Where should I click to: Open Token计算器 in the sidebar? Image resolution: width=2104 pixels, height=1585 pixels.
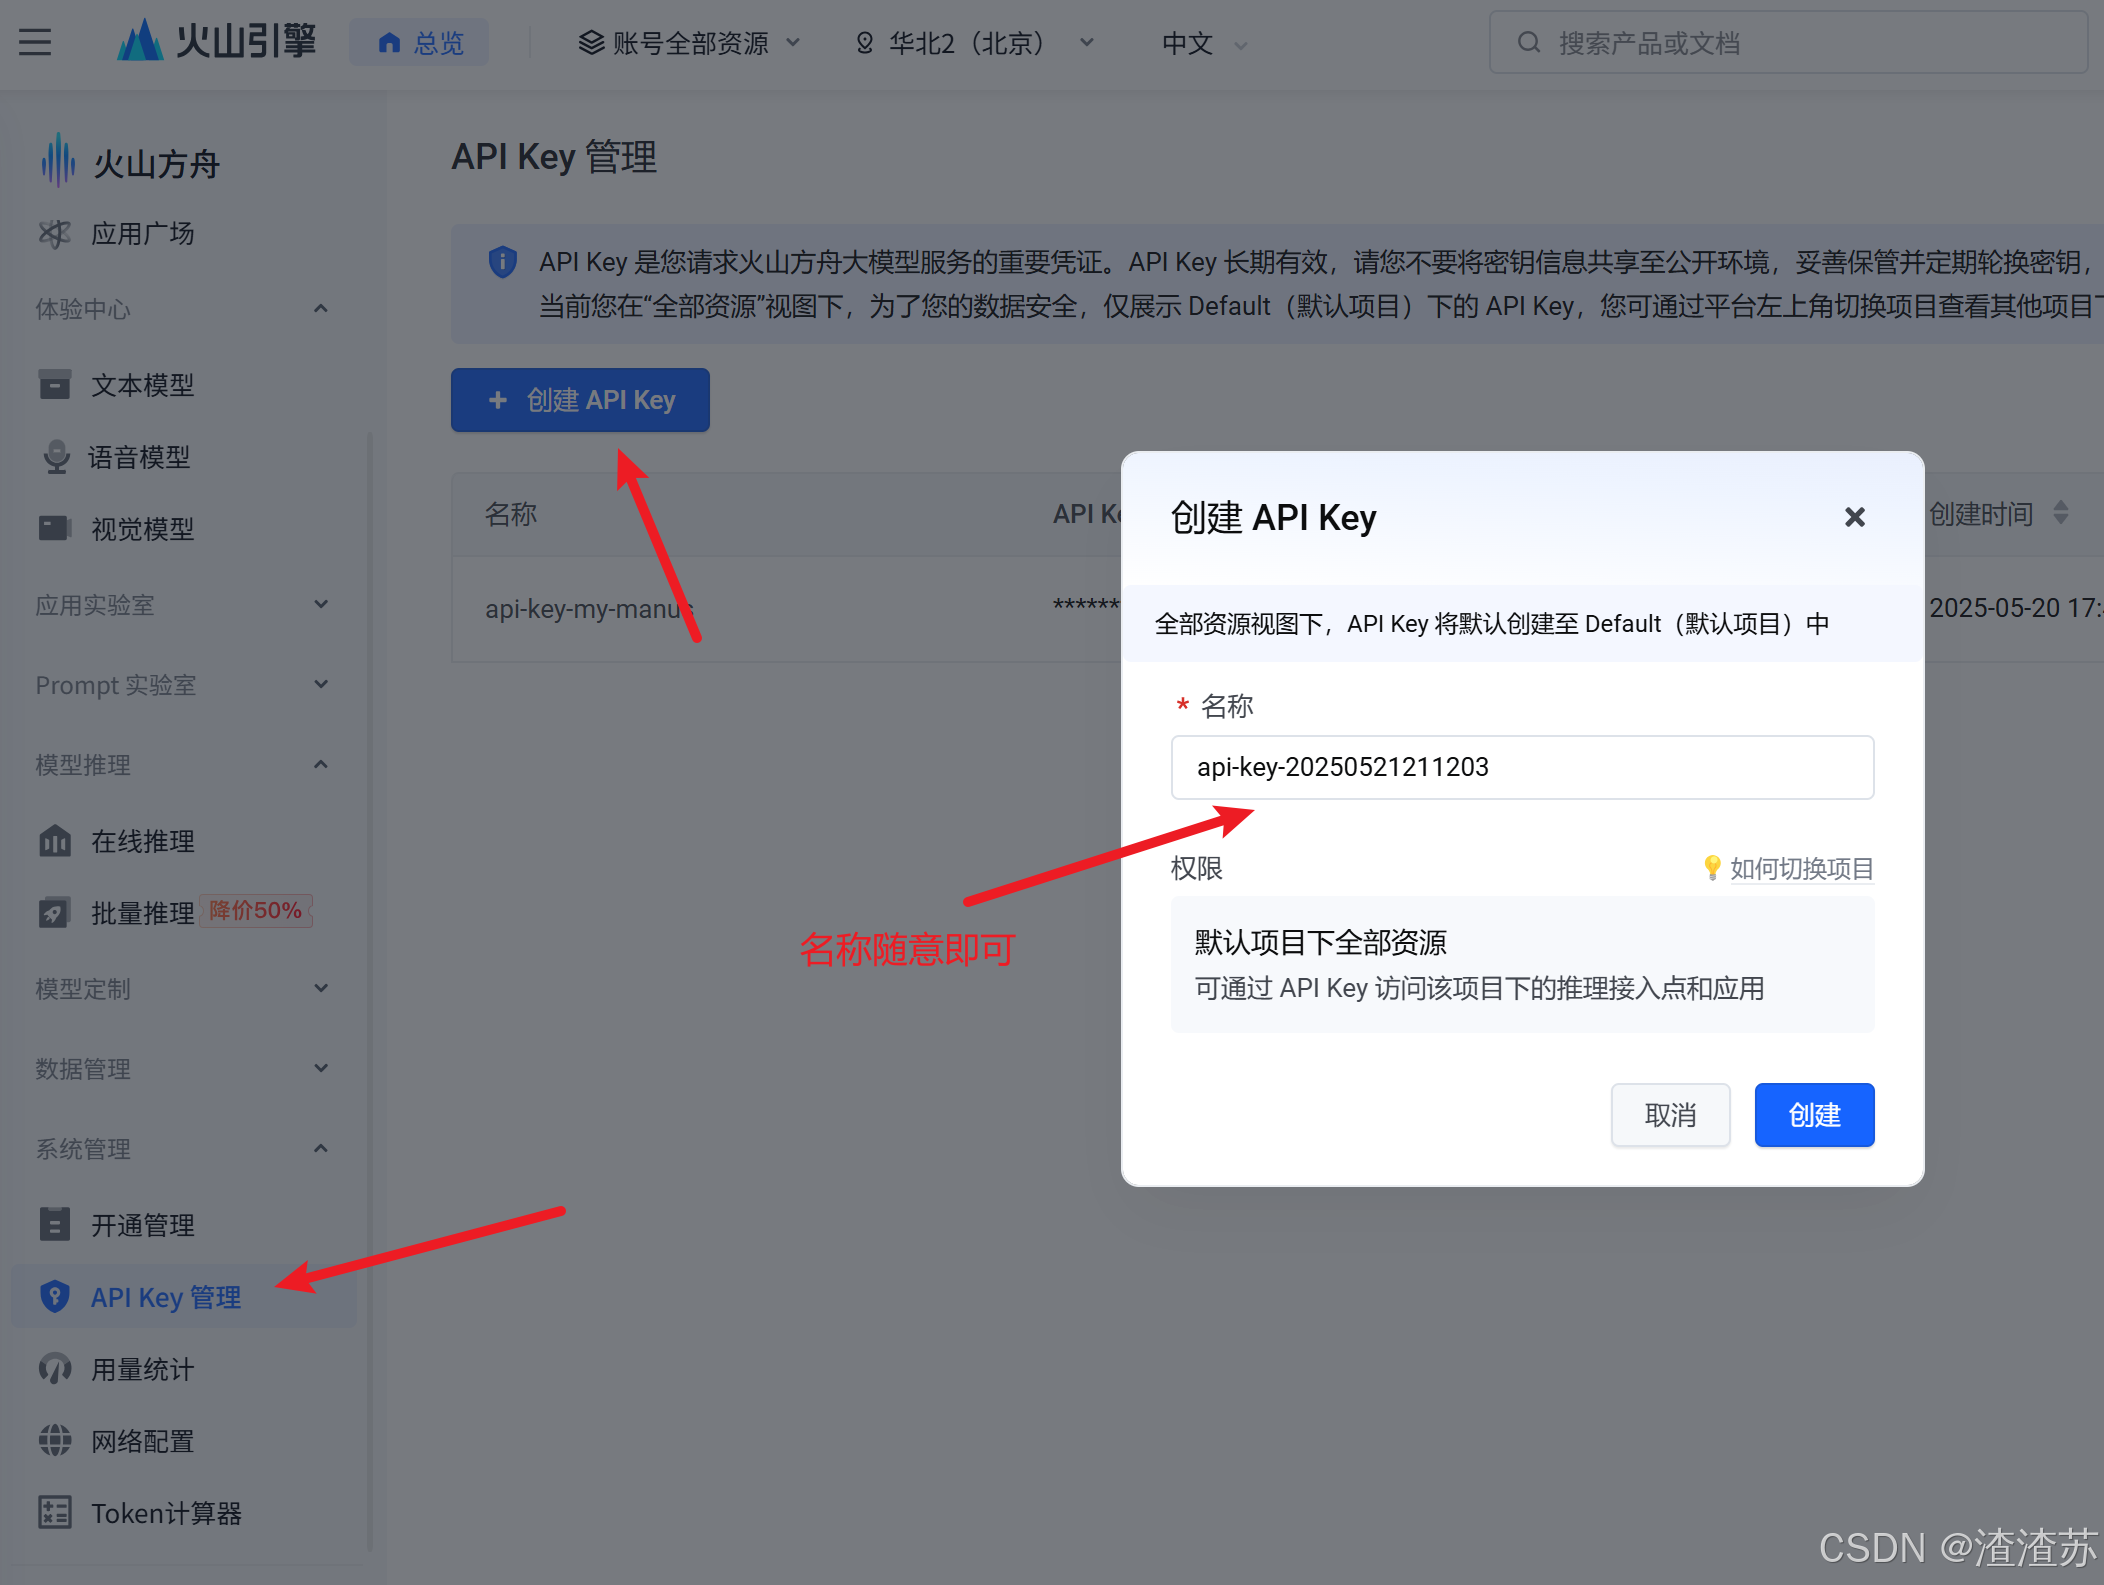[x=166, y=1513]
